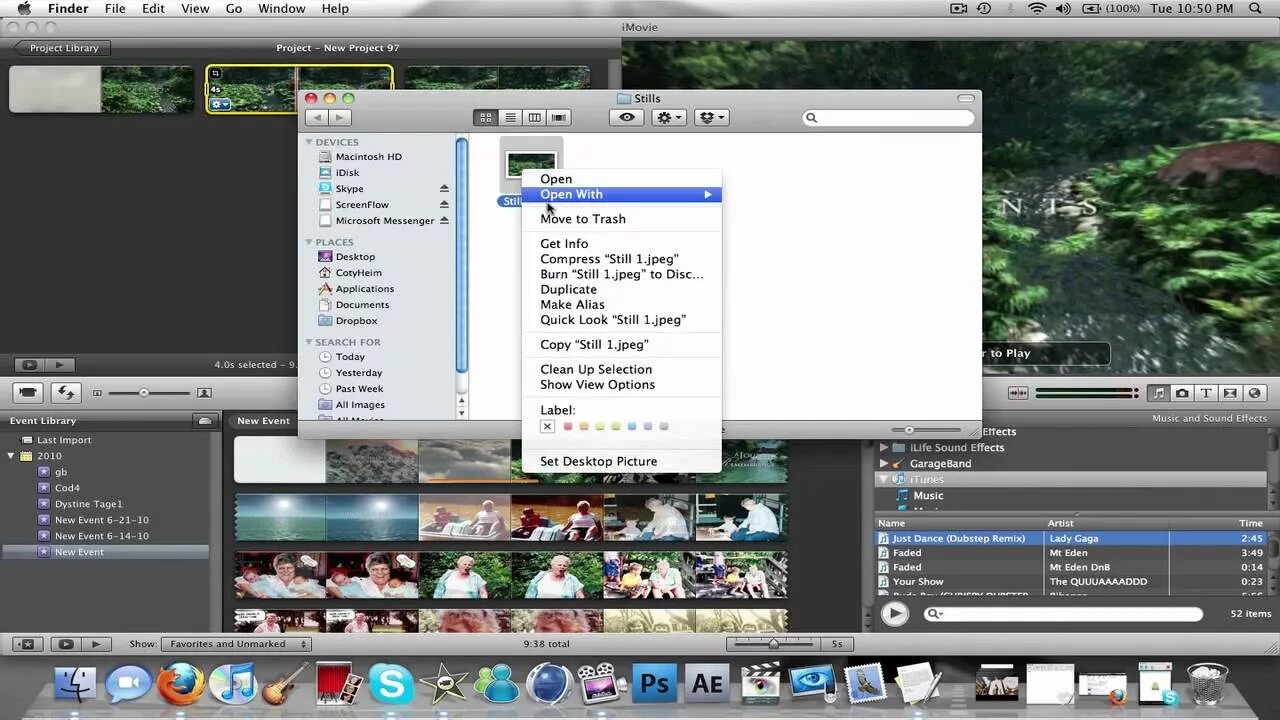
Task: Open the Music and Sound Effects browser
Action: click(x=1158, y=394)
